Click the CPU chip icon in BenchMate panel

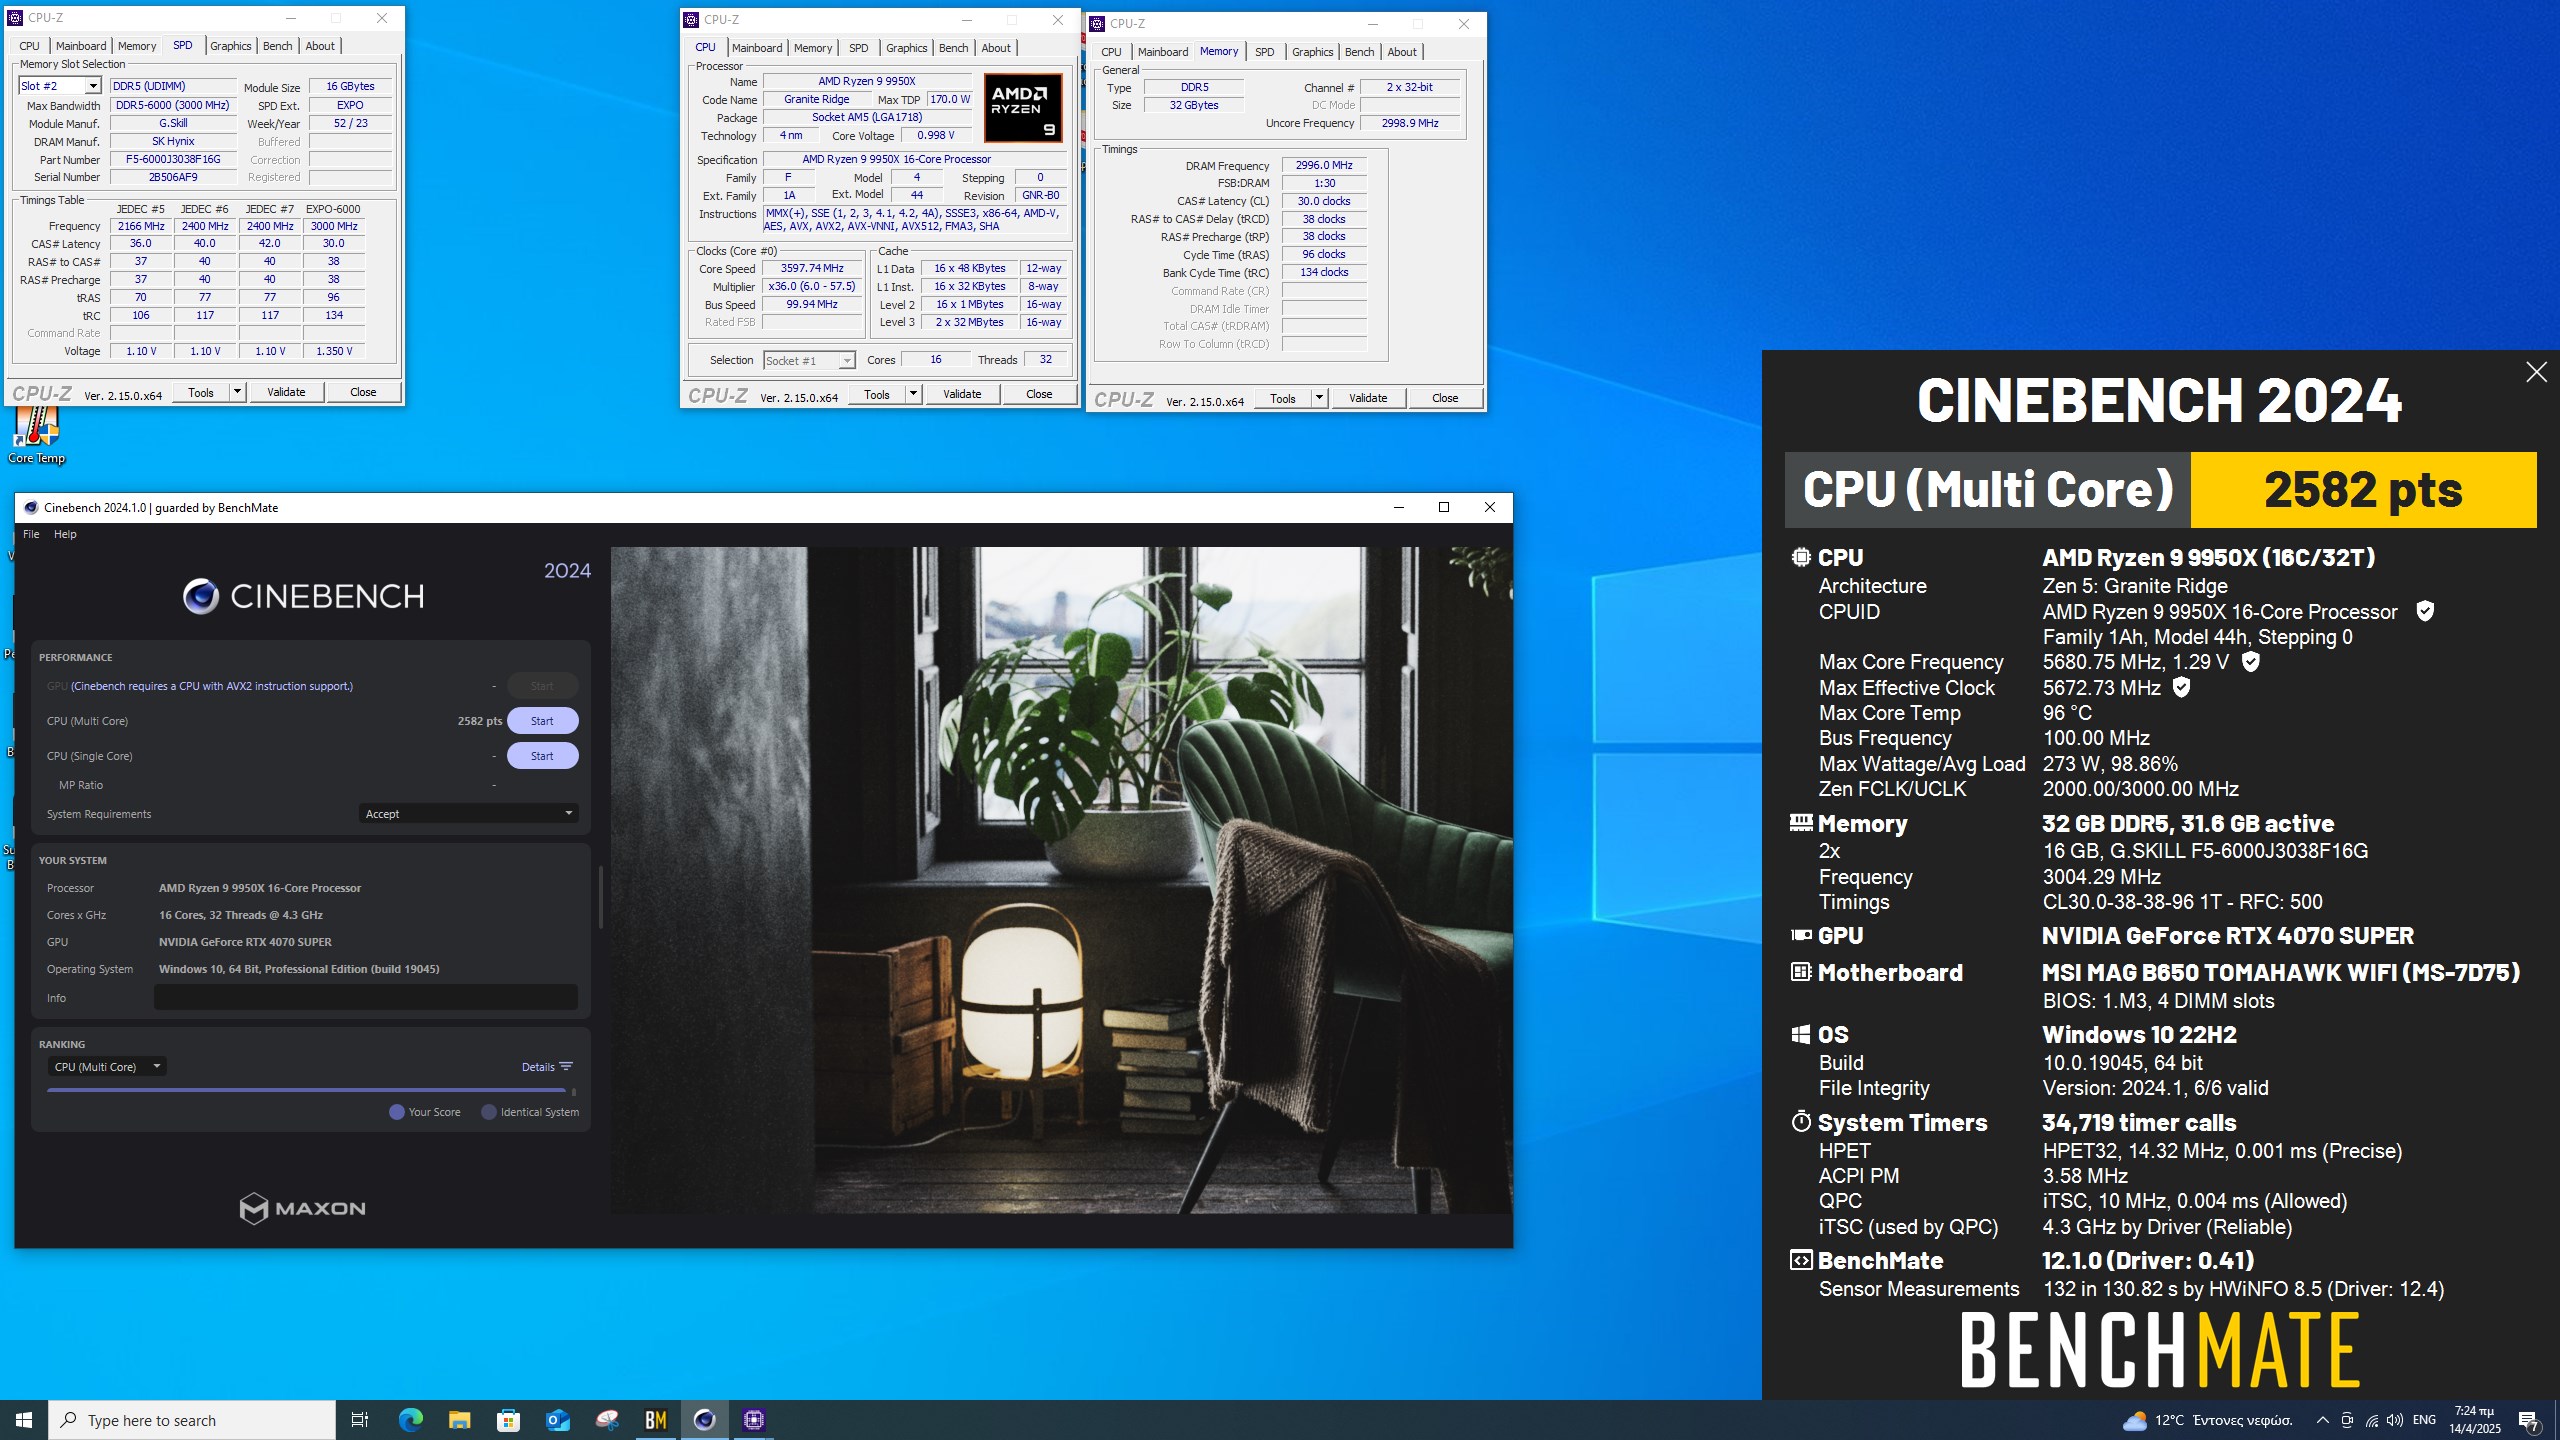(1801, 557)
